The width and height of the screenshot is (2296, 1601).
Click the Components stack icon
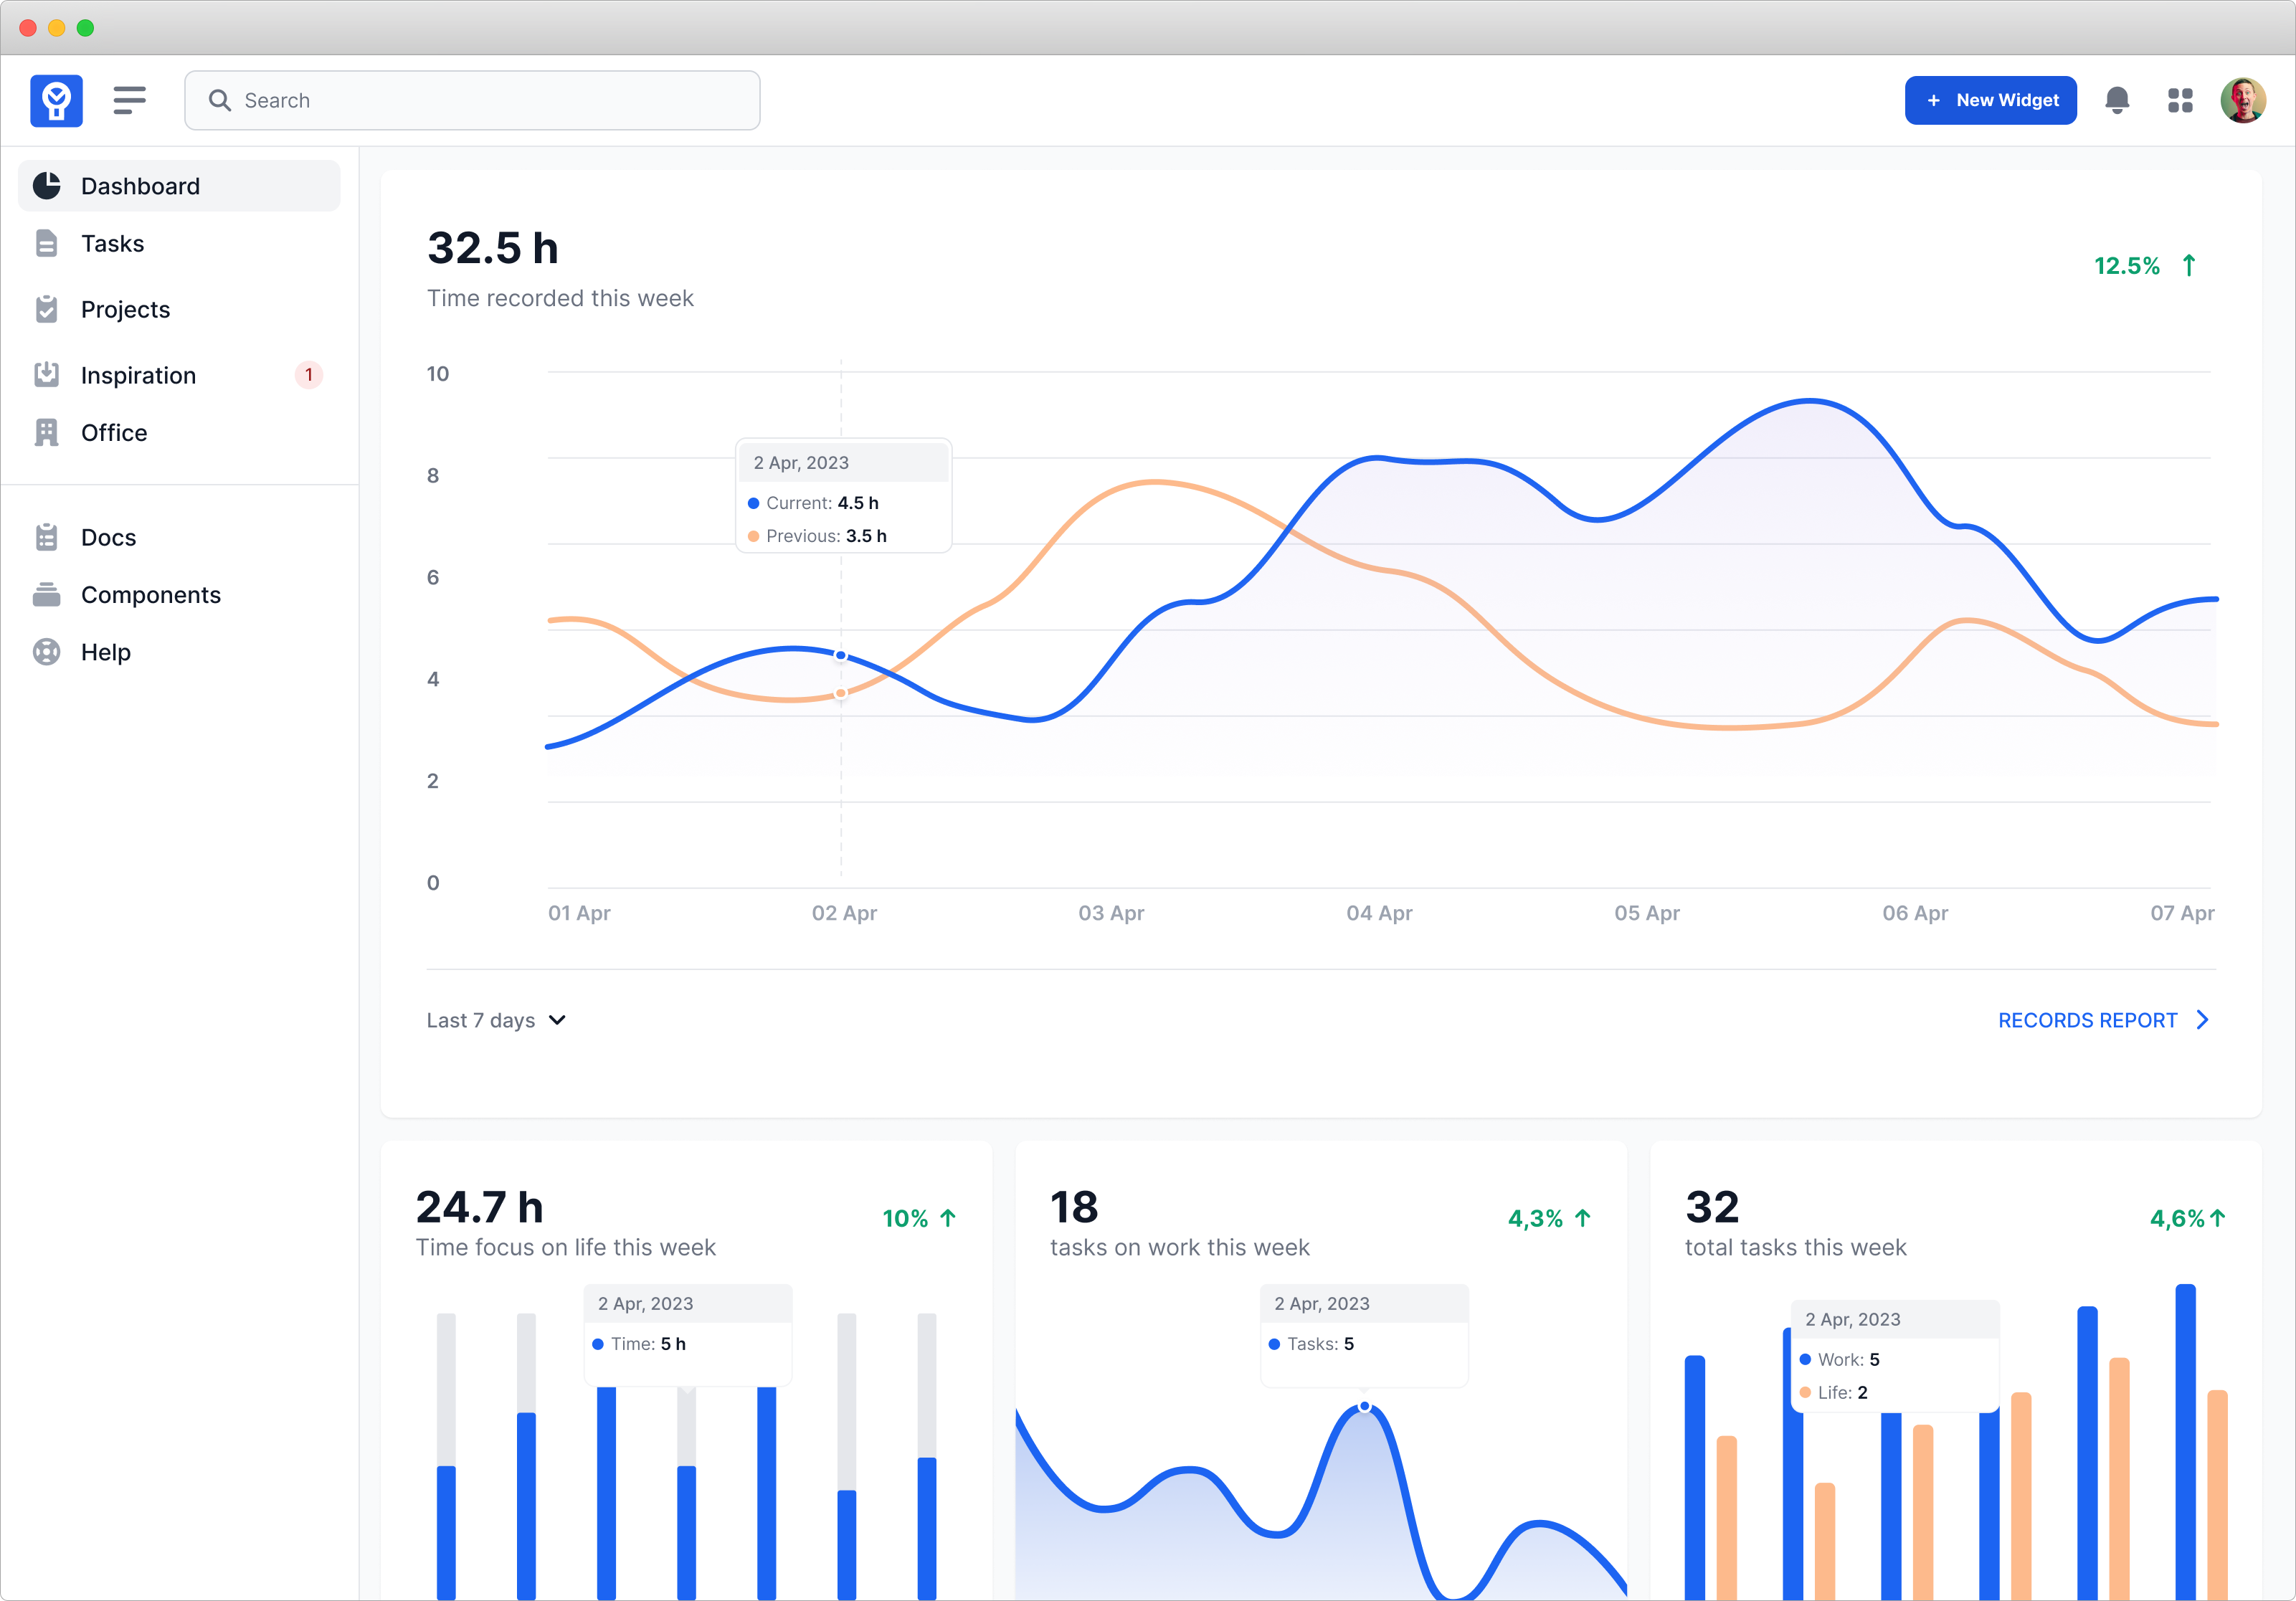[x=46, y=595]
